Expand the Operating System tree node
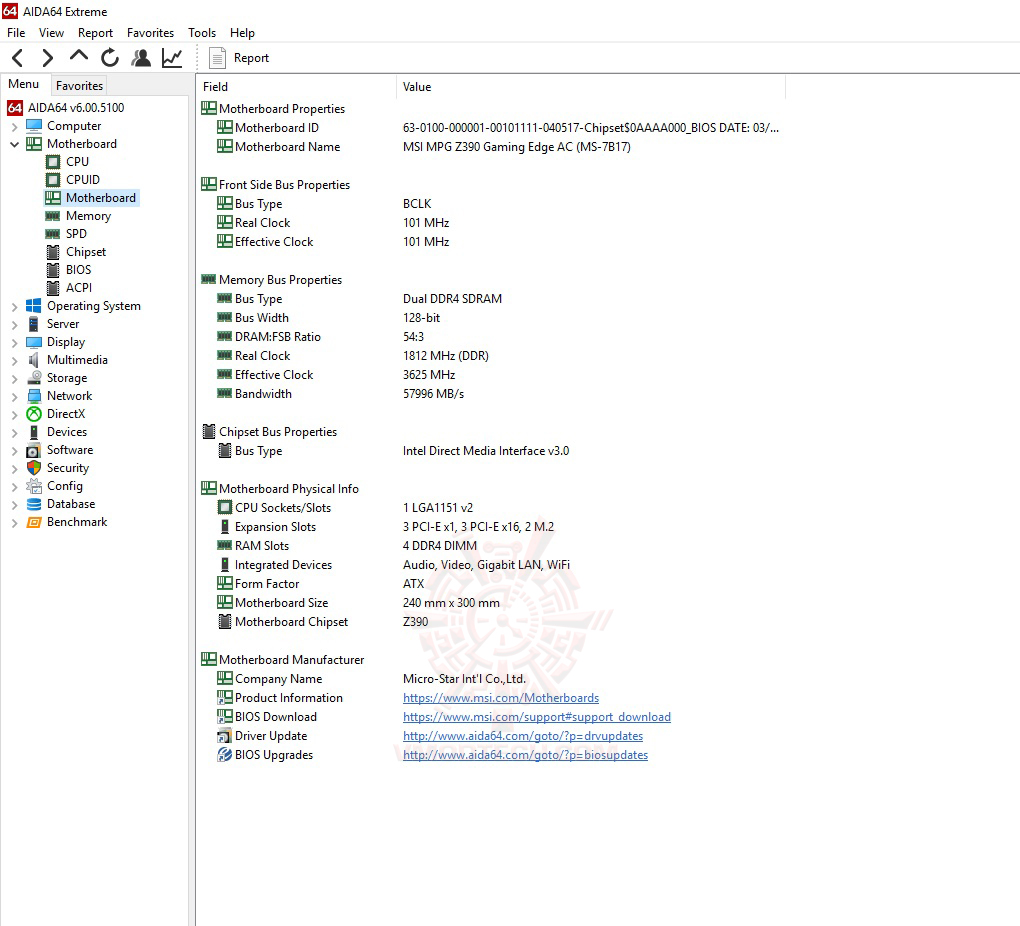This screenshot has width=1020, height=926. (x=14, y=306)
